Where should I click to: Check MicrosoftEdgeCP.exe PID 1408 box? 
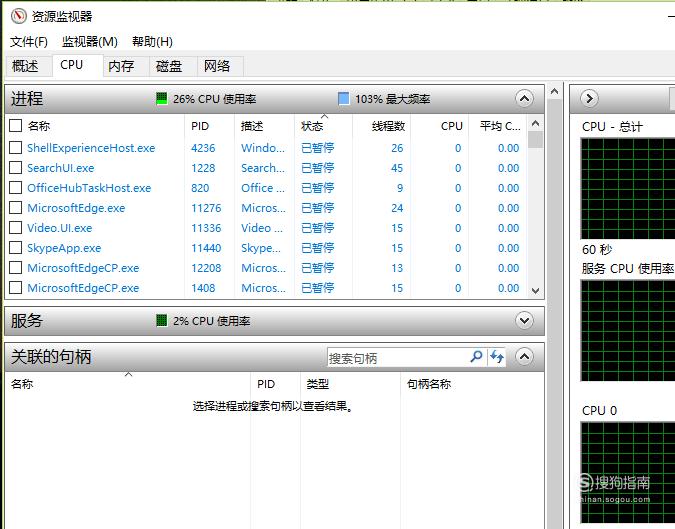[x=15, y=288]
